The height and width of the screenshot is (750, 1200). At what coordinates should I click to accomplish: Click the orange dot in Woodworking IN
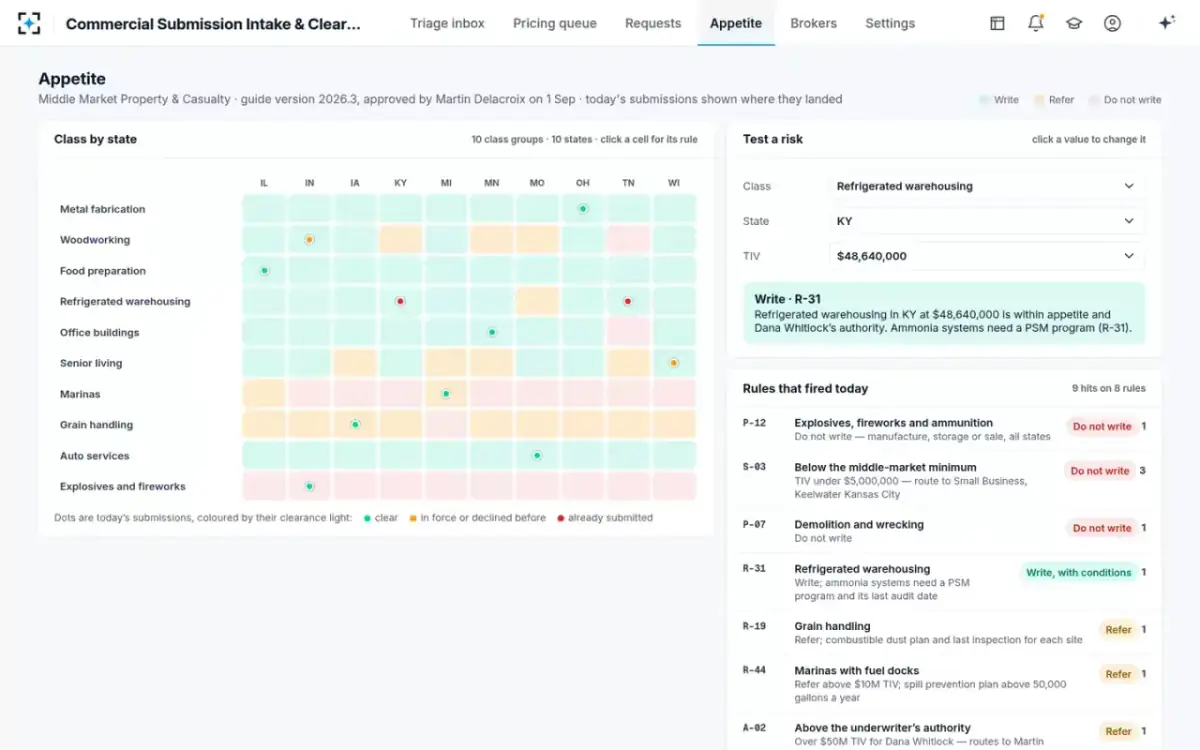309,240
